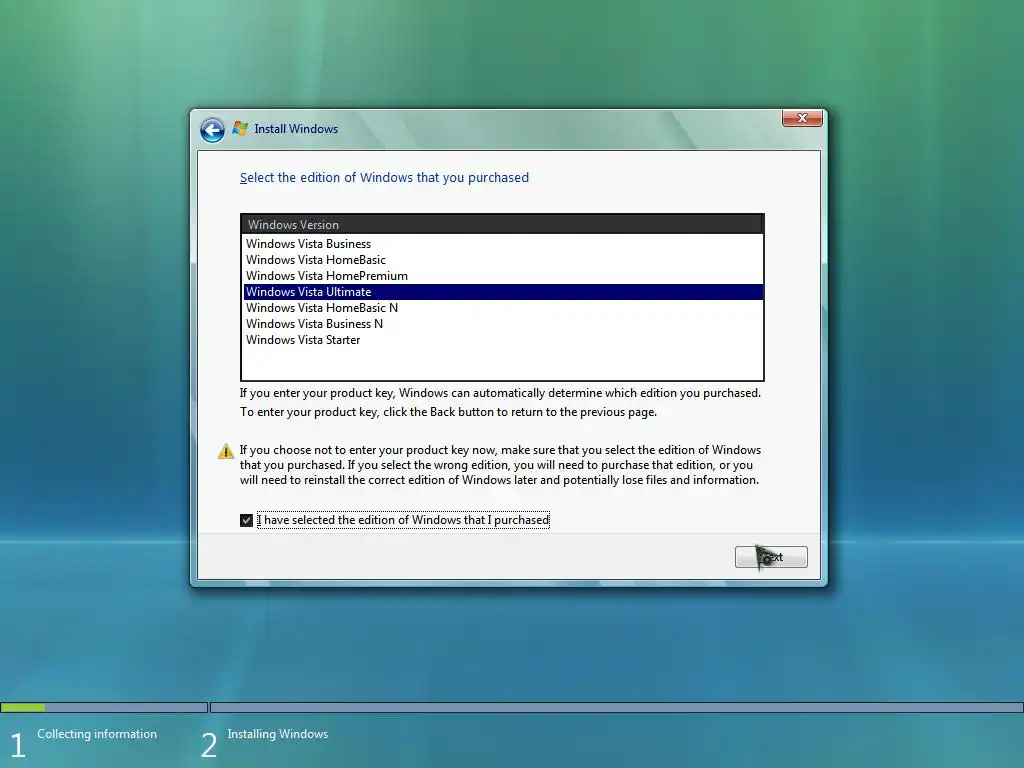
Task: Click the "Collecting information" step label
Action: (x=97, y=734)
